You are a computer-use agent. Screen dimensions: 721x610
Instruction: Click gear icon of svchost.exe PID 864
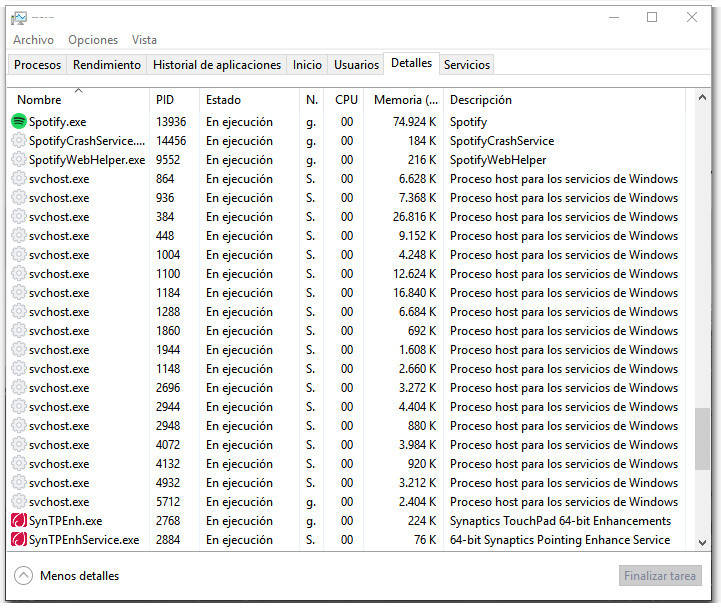pos(19,179)
